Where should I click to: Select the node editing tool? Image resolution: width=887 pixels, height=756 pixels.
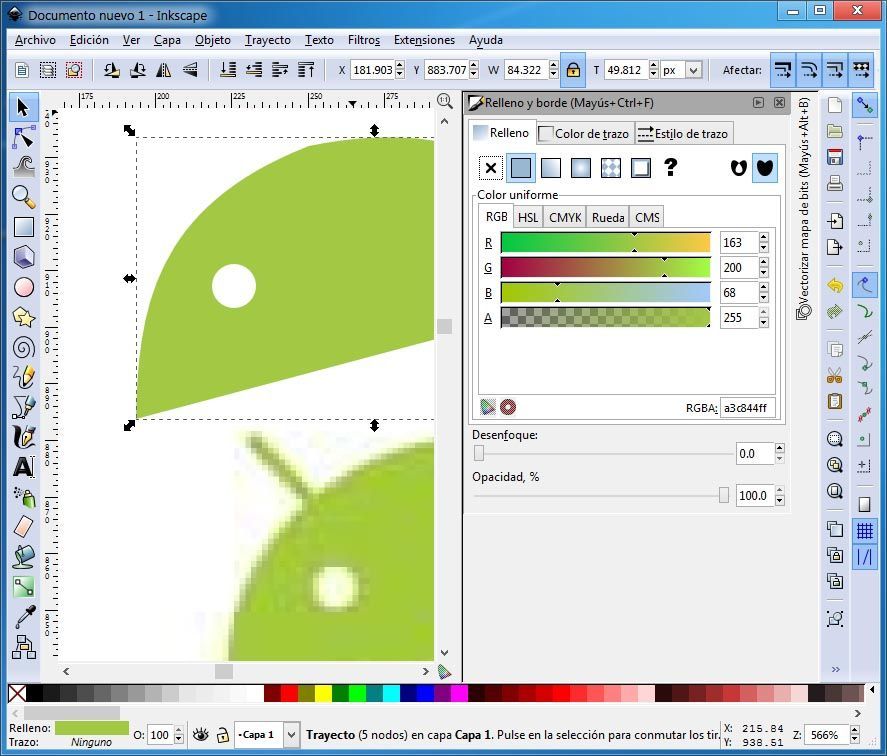(23, 138)
